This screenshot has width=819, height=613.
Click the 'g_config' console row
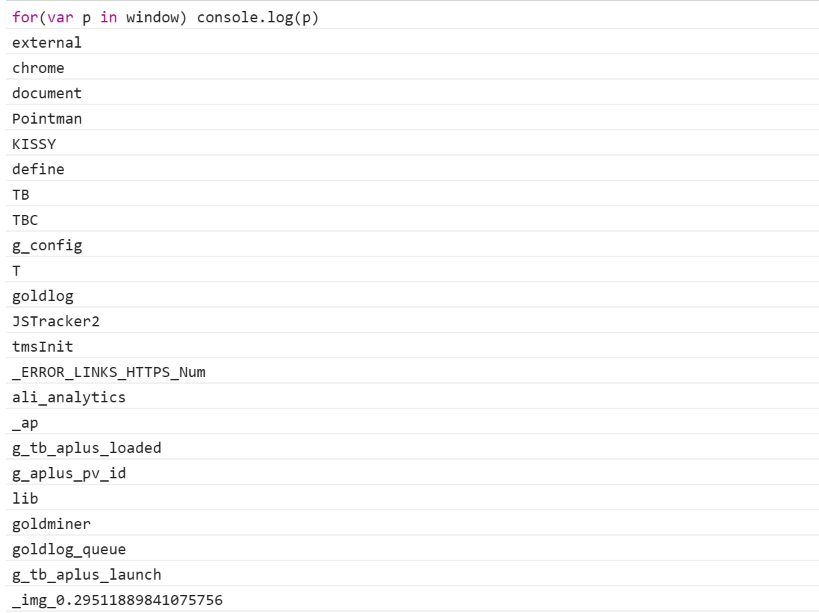(x=412, y=245)
